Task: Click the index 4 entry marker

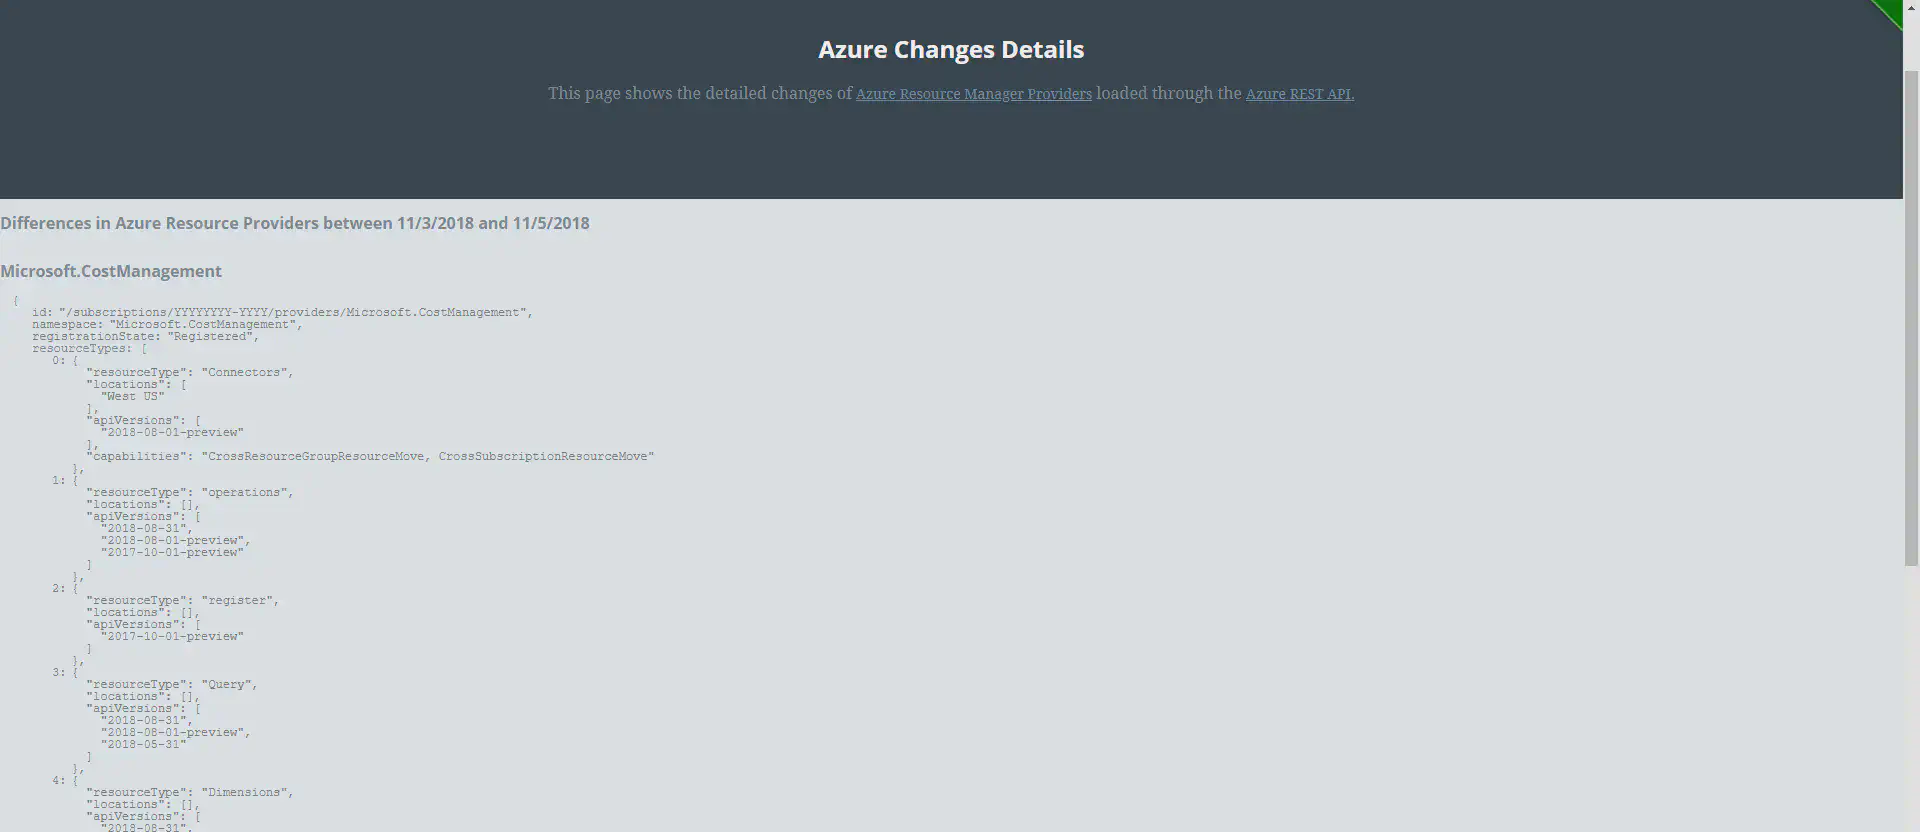Action: click(x=59, y=781)
